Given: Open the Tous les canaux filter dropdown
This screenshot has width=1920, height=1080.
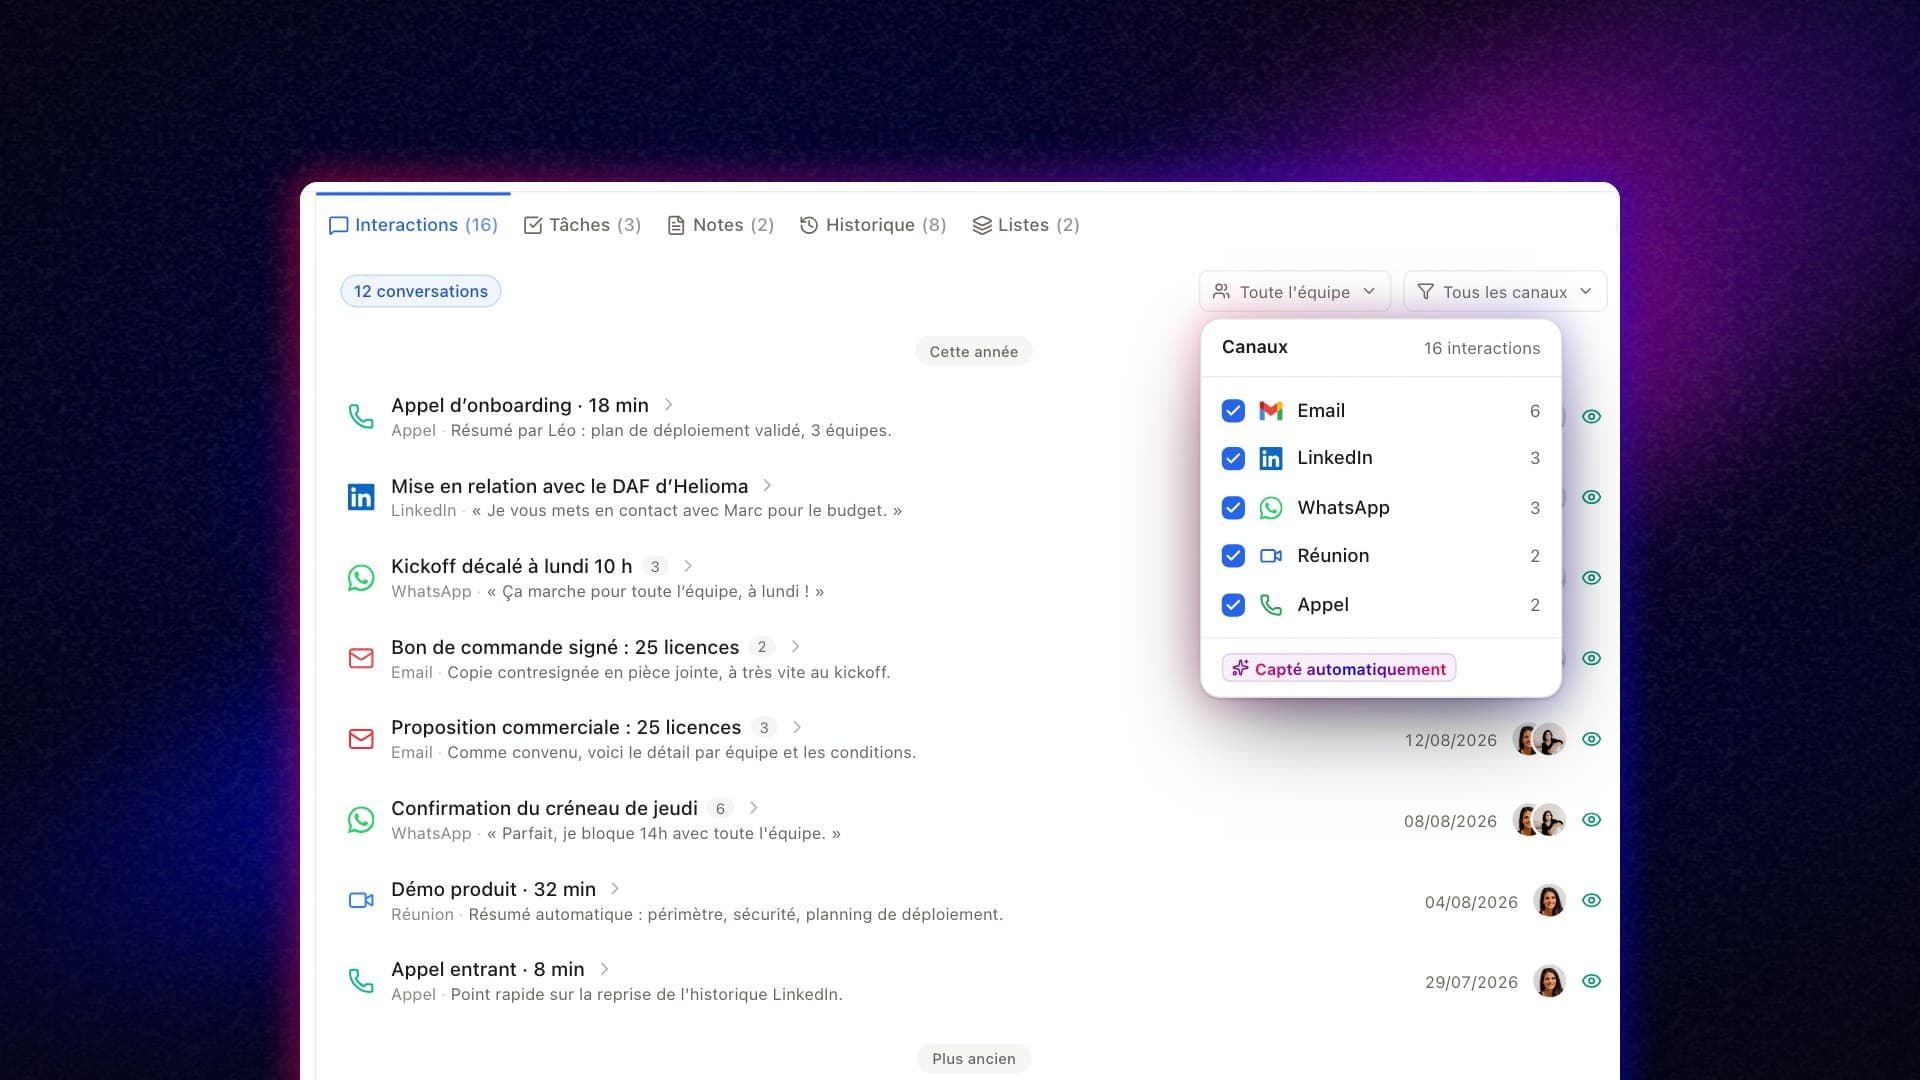Looking at the screenshot, I should coord(1505,291).
